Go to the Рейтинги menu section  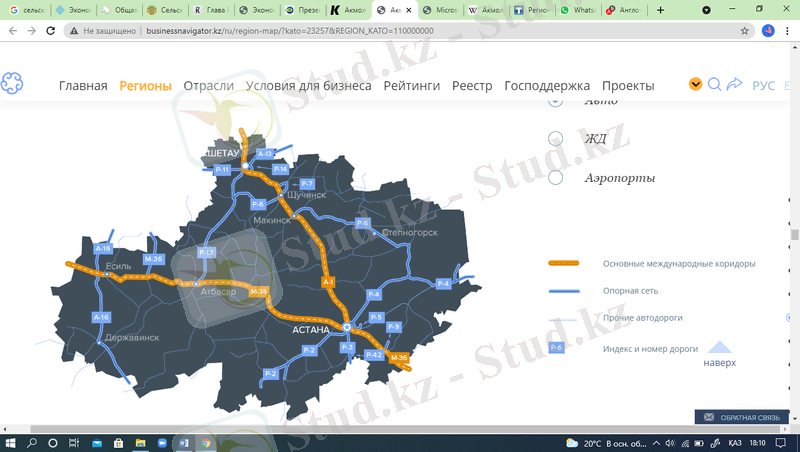point(411,86)
